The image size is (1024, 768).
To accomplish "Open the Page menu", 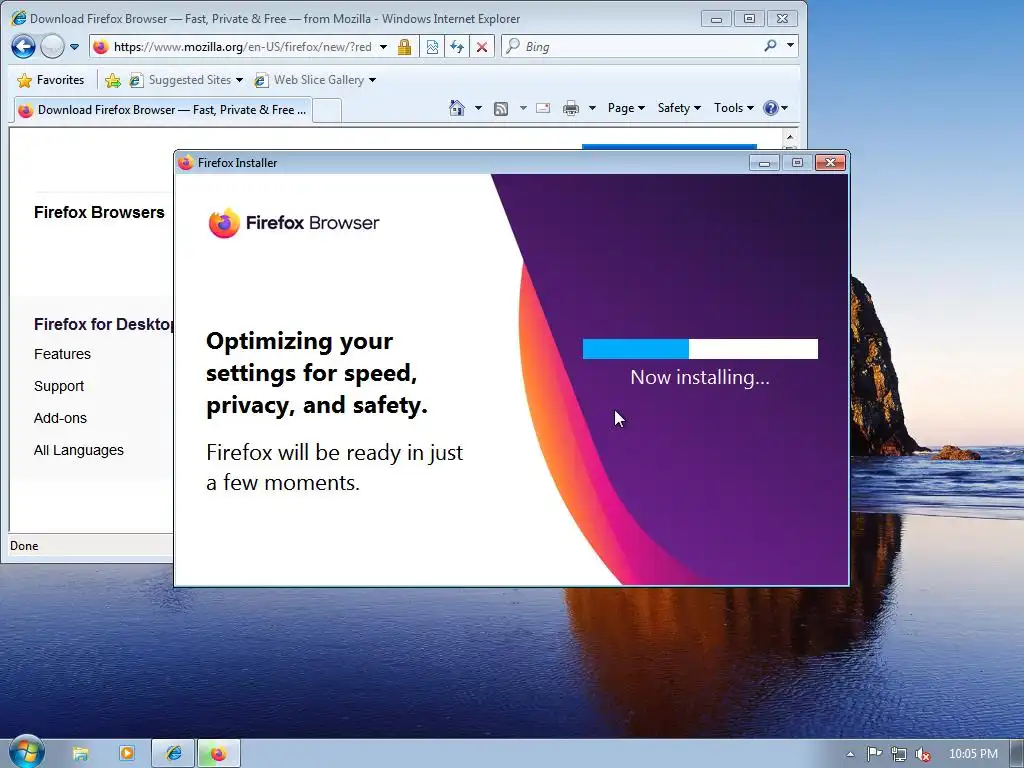I will pyautogui.click(x=626, y=108).
